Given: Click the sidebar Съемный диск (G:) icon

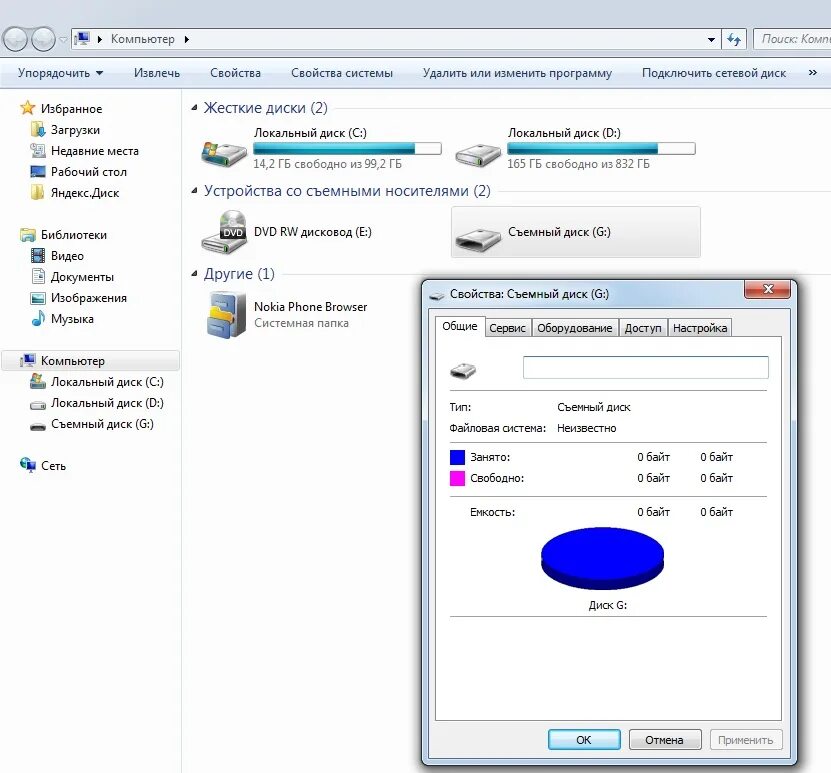Looking at the screenshot, I should click(x=38, y=425).
